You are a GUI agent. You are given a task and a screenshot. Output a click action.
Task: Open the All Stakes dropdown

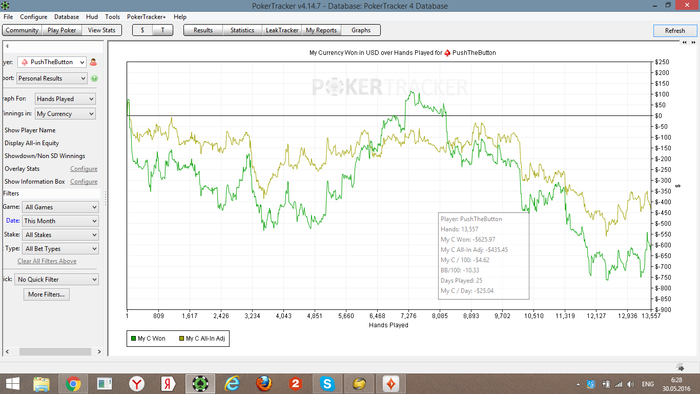tap(60, 235)
